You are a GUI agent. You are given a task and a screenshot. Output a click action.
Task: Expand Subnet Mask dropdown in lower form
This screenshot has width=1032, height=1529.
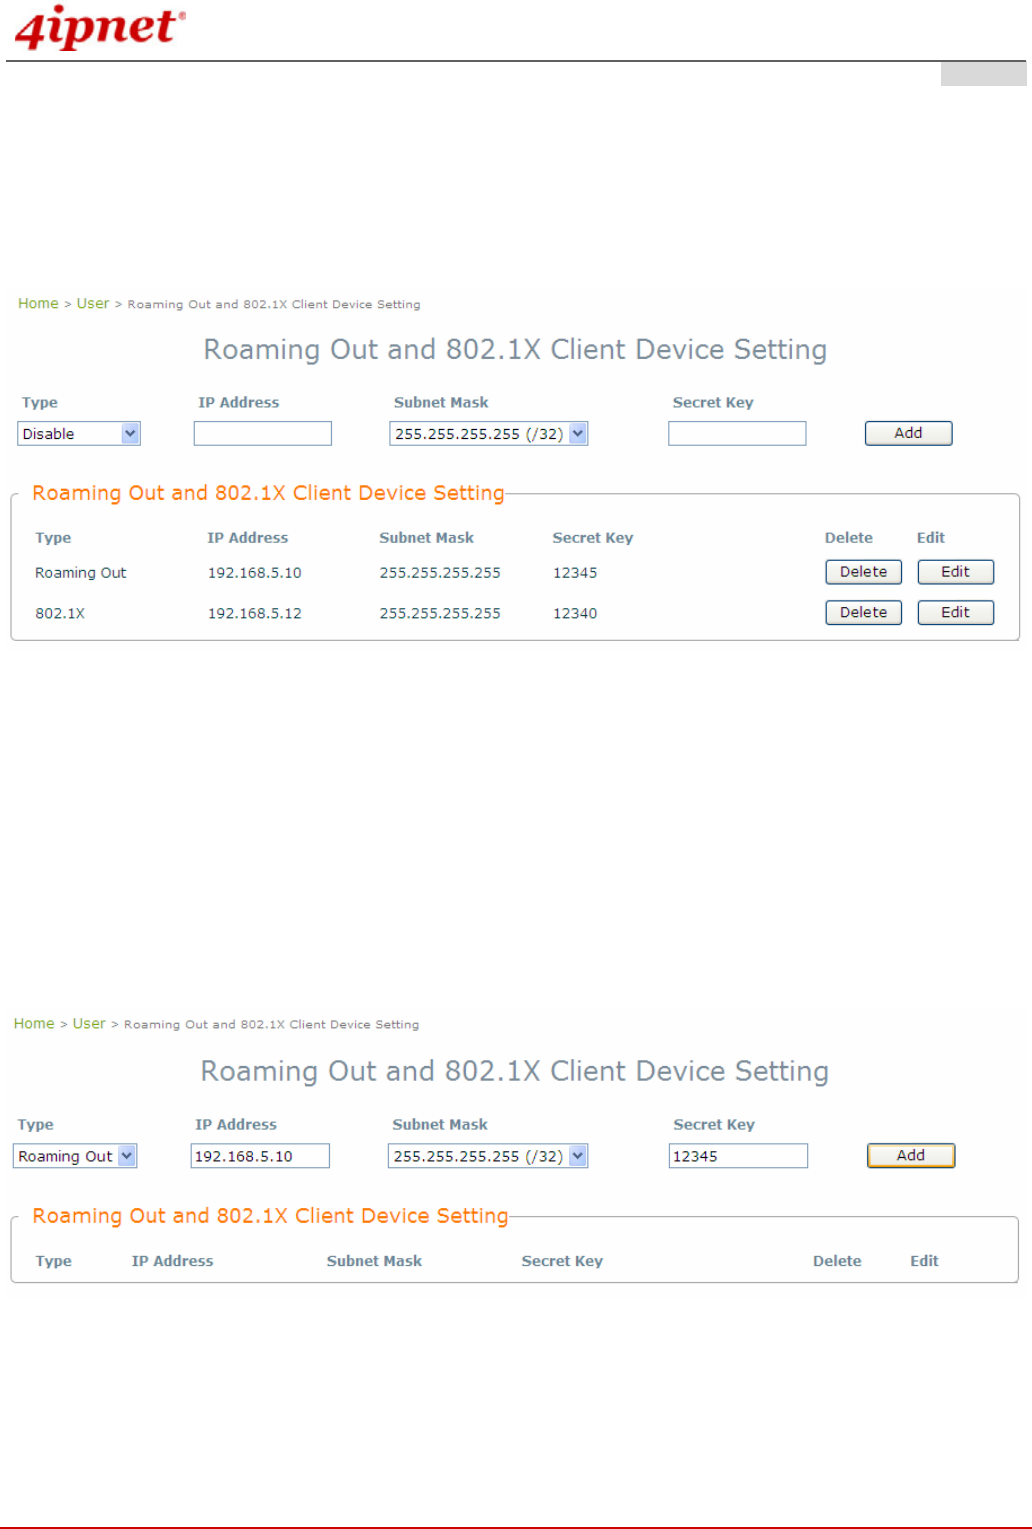tap(488, 1155)
